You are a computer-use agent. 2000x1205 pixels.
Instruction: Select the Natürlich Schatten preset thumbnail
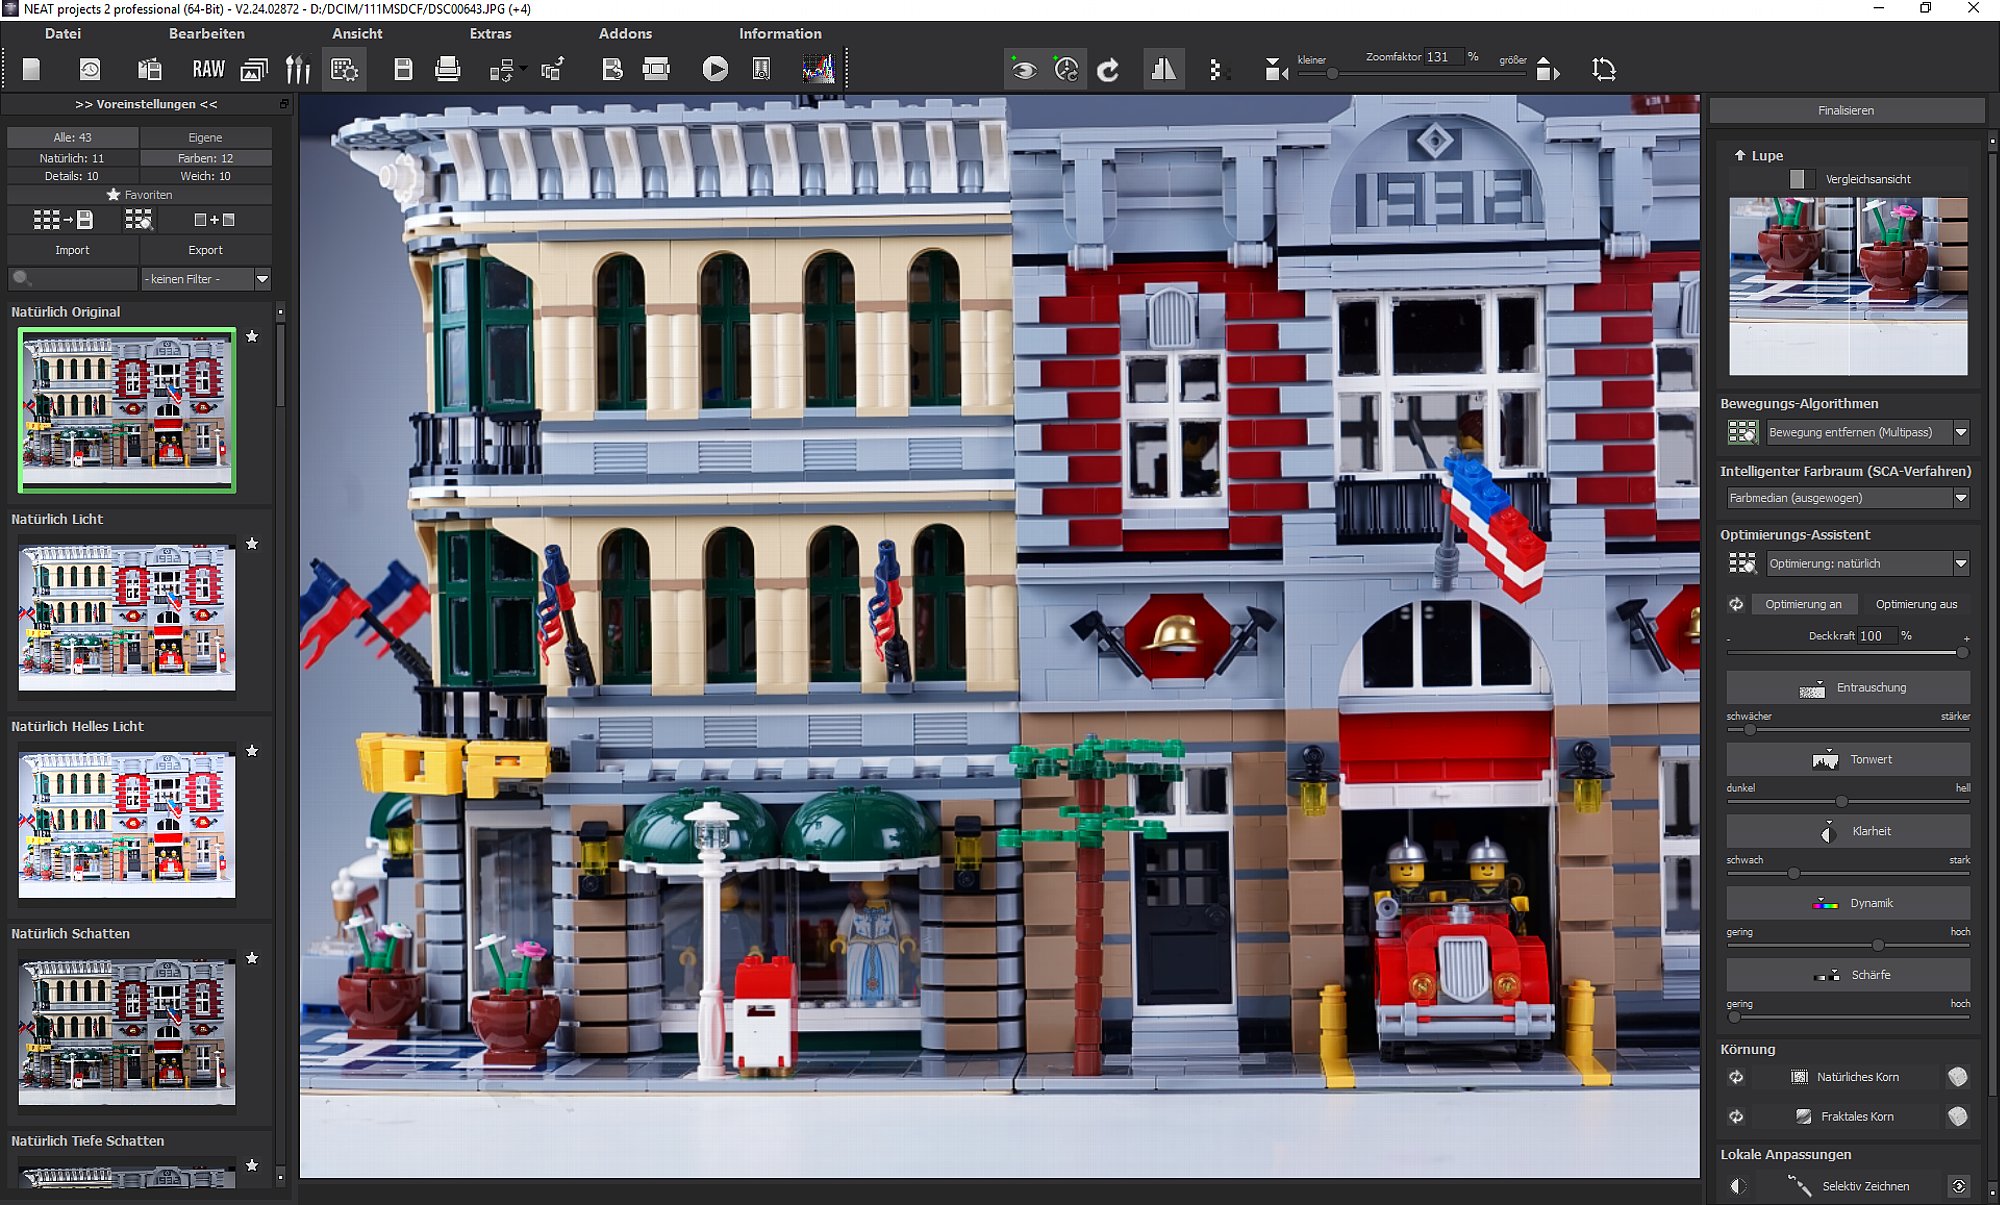127,1030
